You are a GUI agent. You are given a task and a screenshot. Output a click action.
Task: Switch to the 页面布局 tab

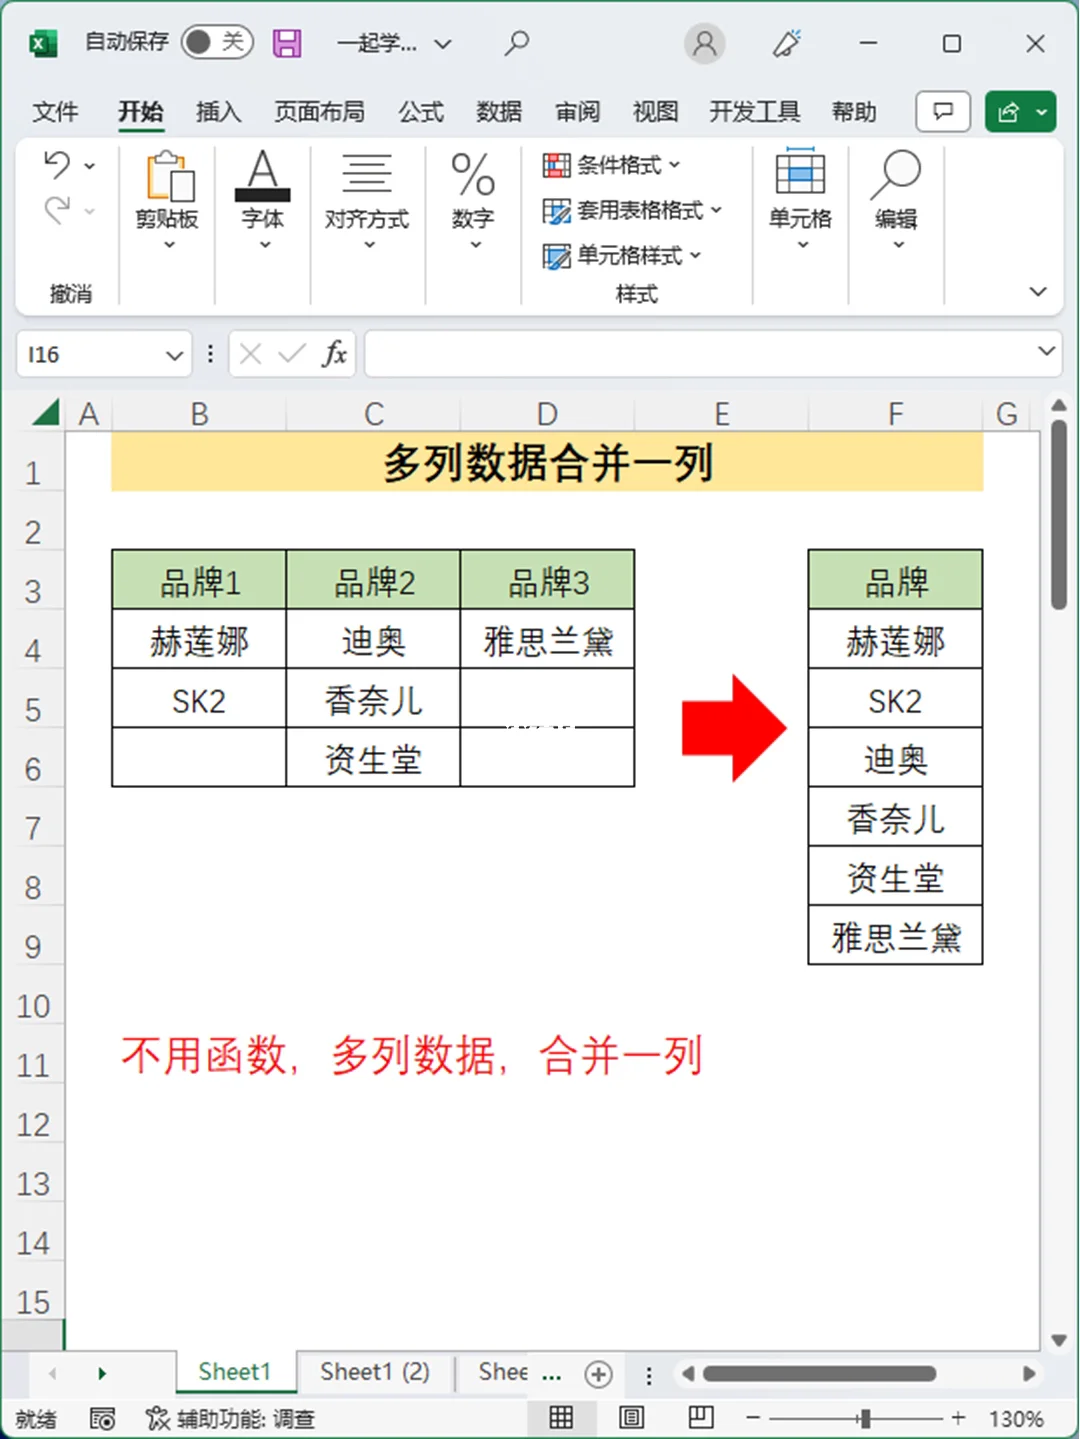(x=319, y=111)
